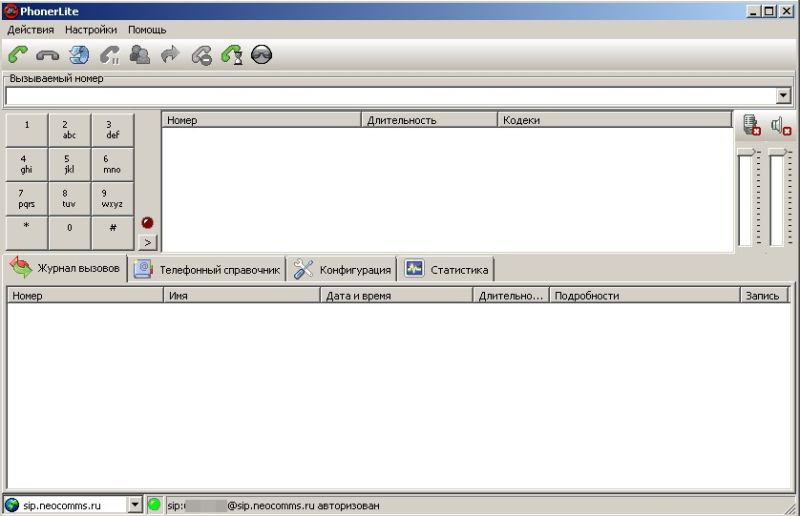Viewport: 800px width, 516px height.
Task: Start a conference with the people icon
Action: [x=140, y=55]
